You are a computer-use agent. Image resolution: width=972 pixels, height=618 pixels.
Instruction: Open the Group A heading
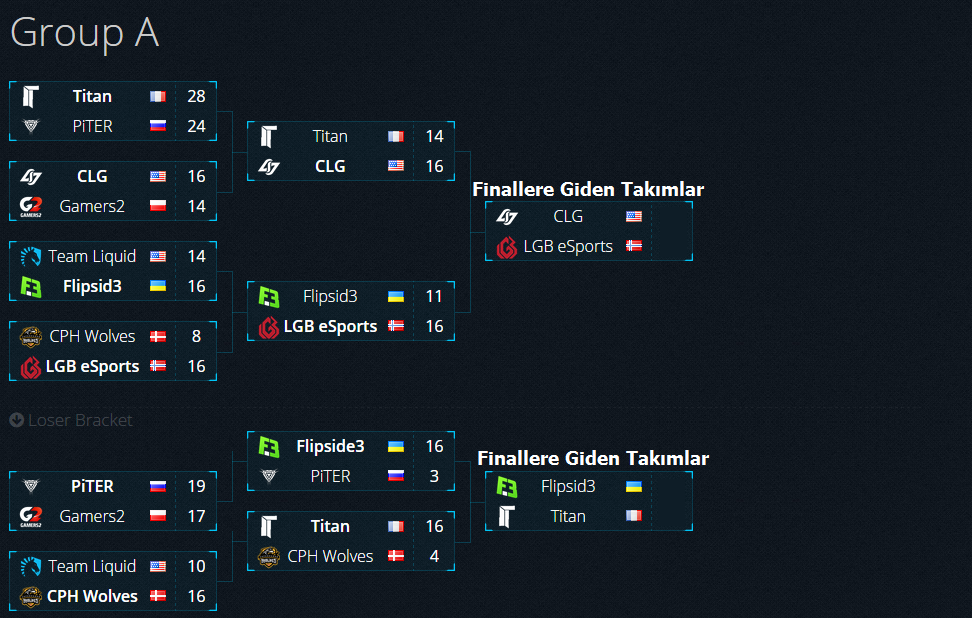(85, 32)
